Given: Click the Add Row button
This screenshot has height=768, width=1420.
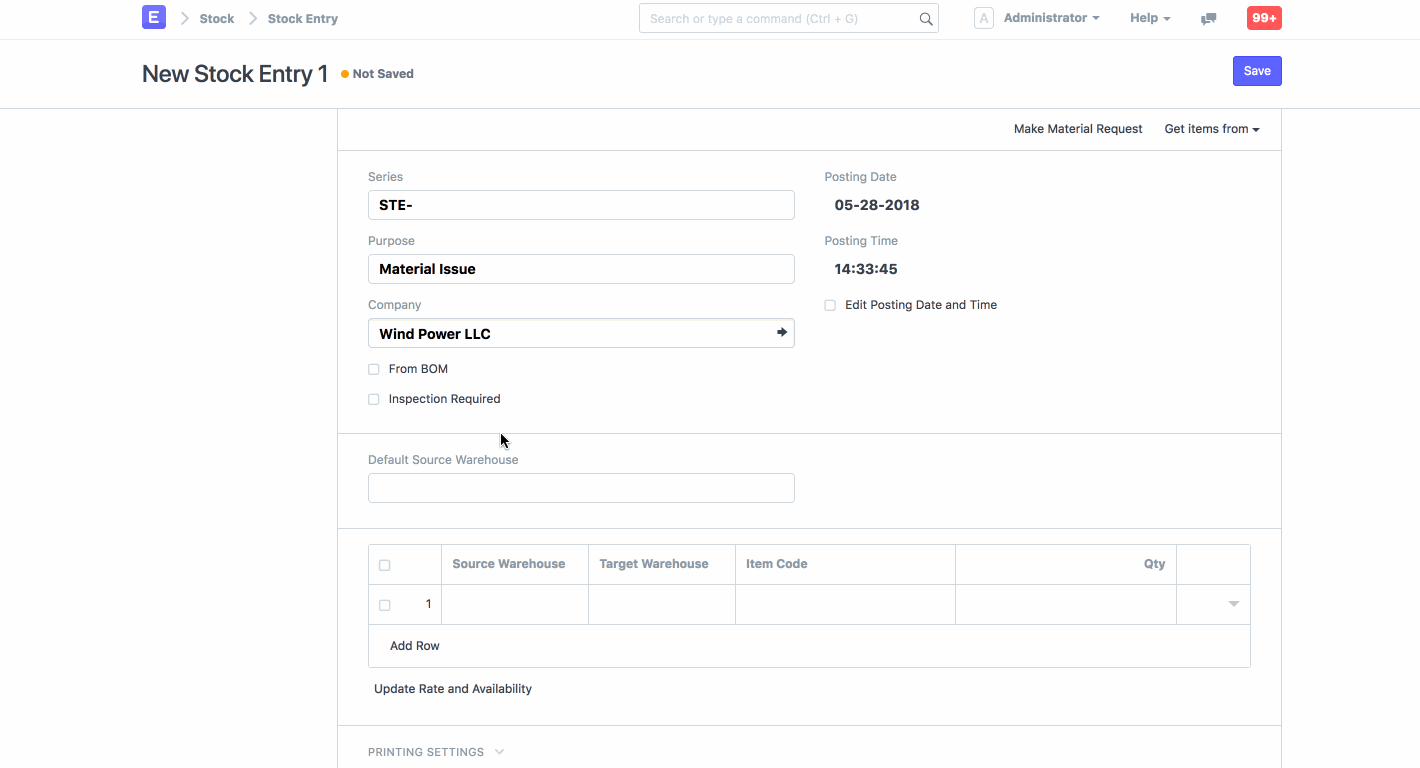Looking at the screenshot, I should (415, 646).
